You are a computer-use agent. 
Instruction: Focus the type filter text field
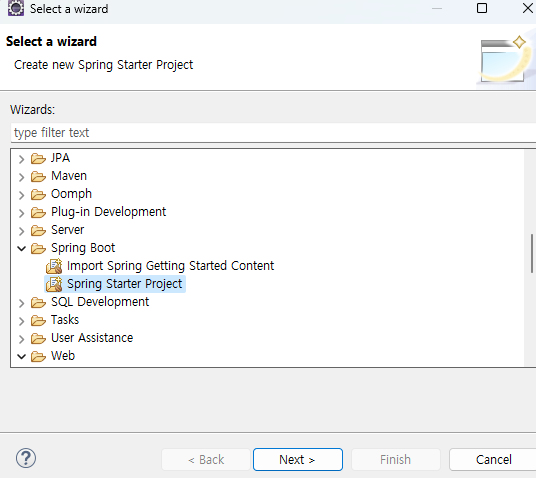point(273,133)
